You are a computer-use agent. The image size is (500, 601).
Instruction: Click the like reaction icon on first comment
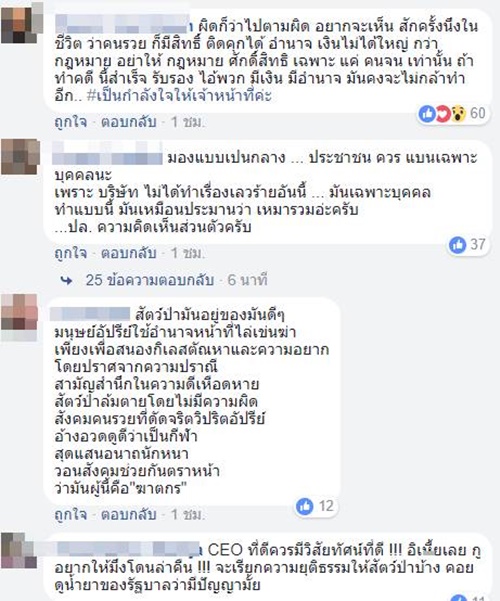click(427, 114)
